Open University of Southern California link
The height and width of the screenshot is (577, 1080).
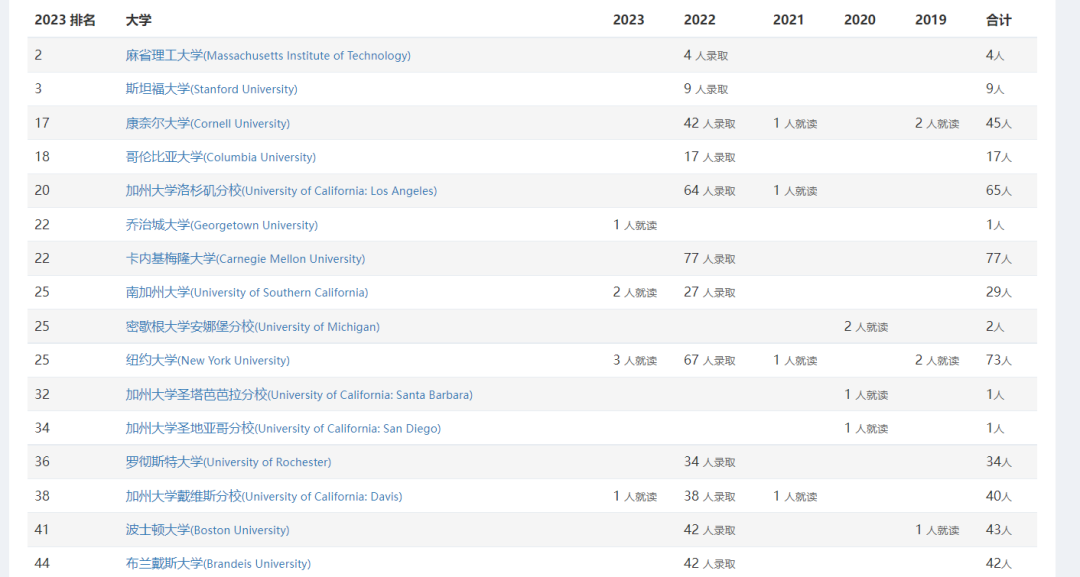click(247, 292)
